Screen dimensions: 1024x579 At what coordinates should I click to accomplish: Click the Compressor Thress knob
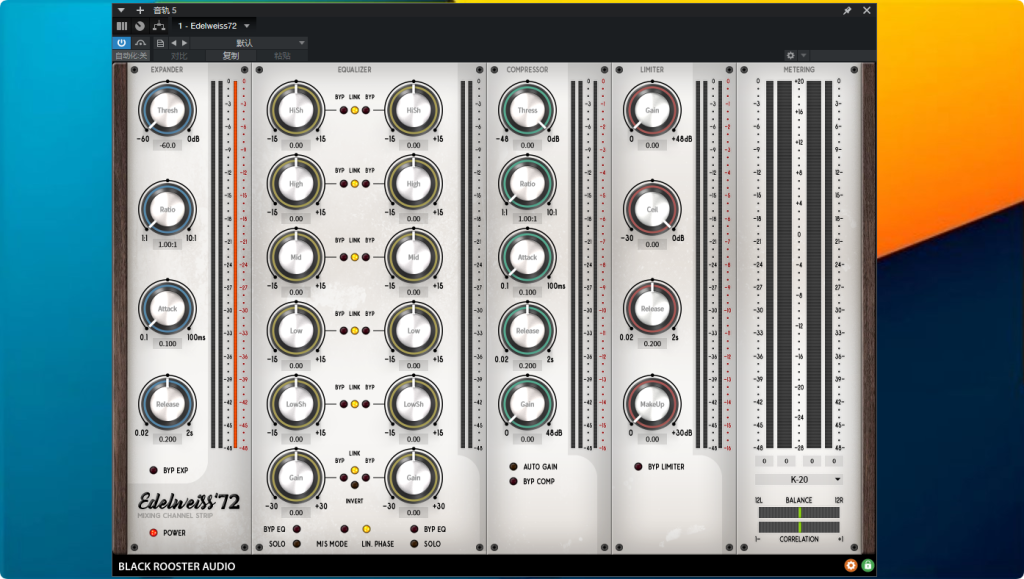(527, 110)
